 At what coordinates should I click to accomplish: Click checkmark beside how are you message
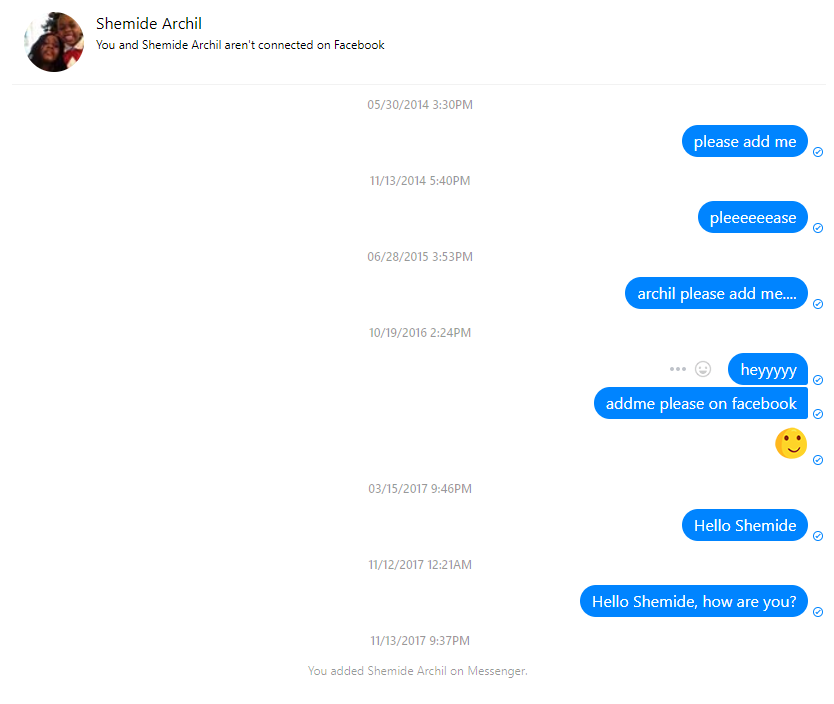tap(818, 612)
